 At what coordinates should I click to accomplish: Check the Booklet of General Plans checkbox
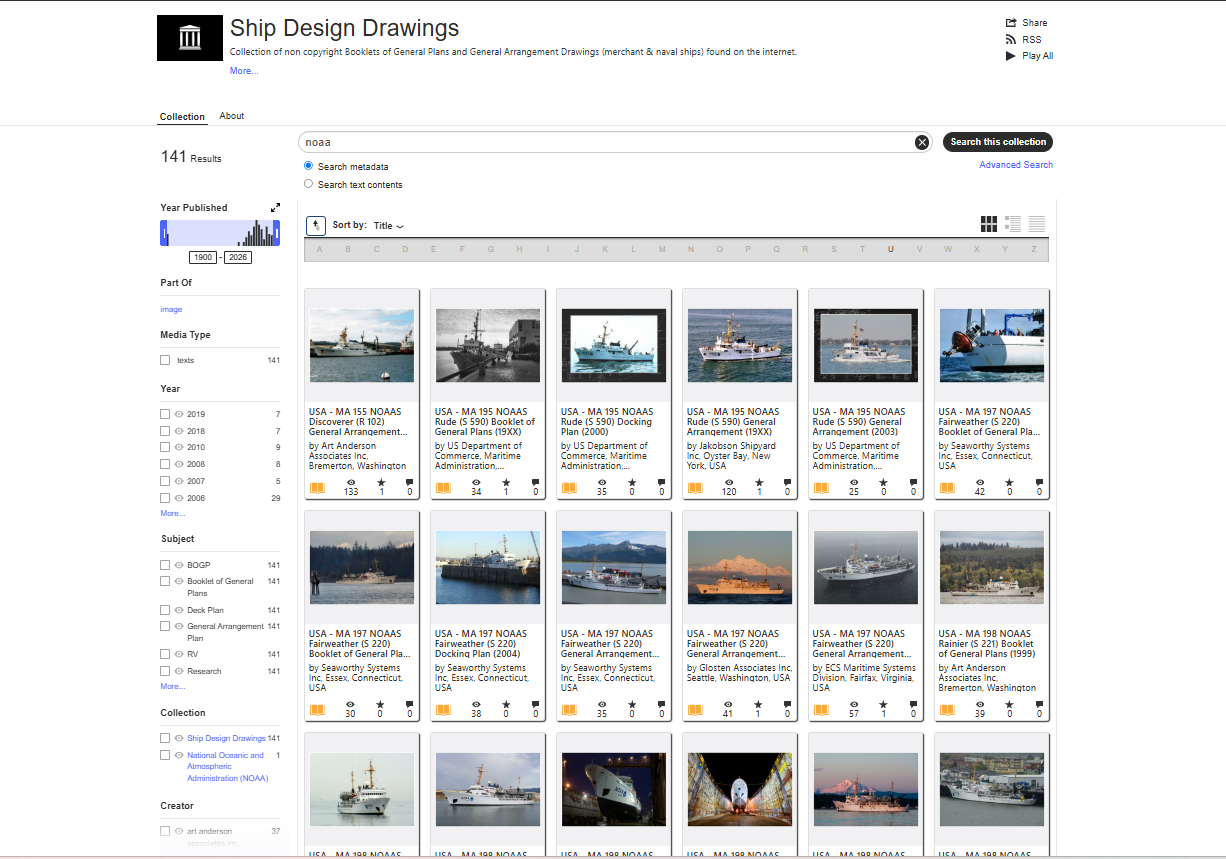pyautogui.click(x=165, y=581)
